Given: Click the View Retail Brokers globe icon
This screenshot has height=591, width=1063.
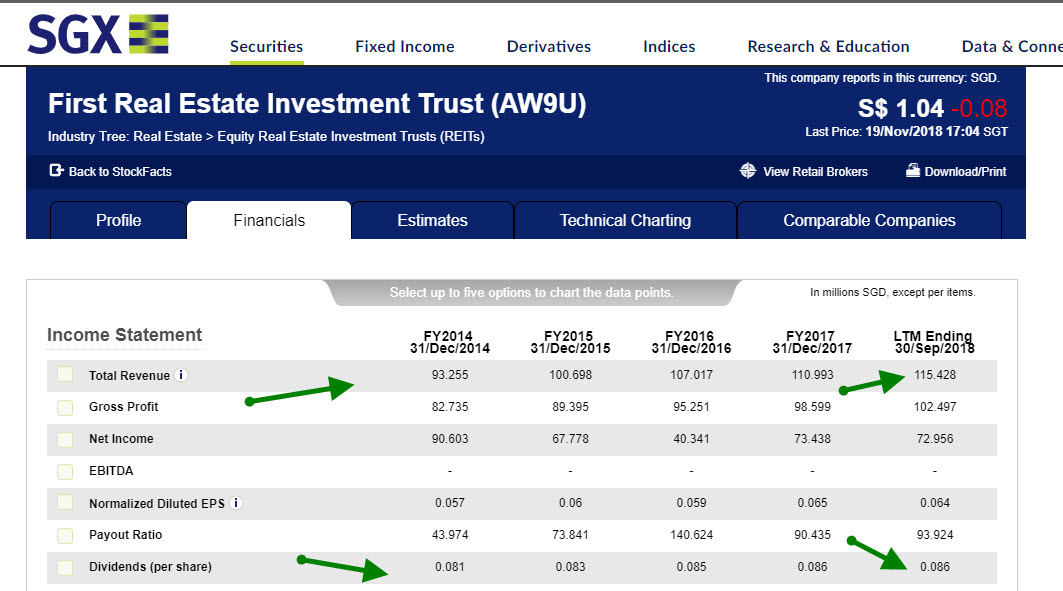Looking at the screenshot, I should [748, 171].
